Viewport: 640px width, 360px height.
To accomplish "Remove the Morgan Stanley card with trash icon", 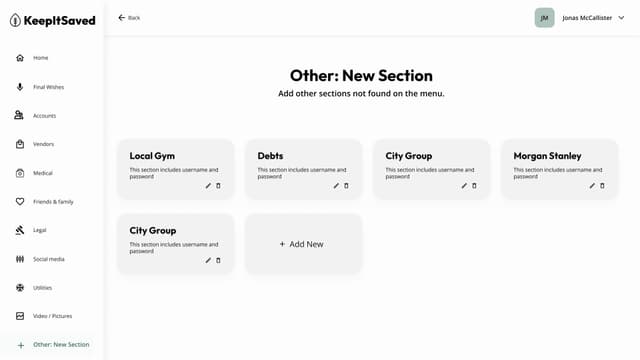I will click(x=602, y=186).
